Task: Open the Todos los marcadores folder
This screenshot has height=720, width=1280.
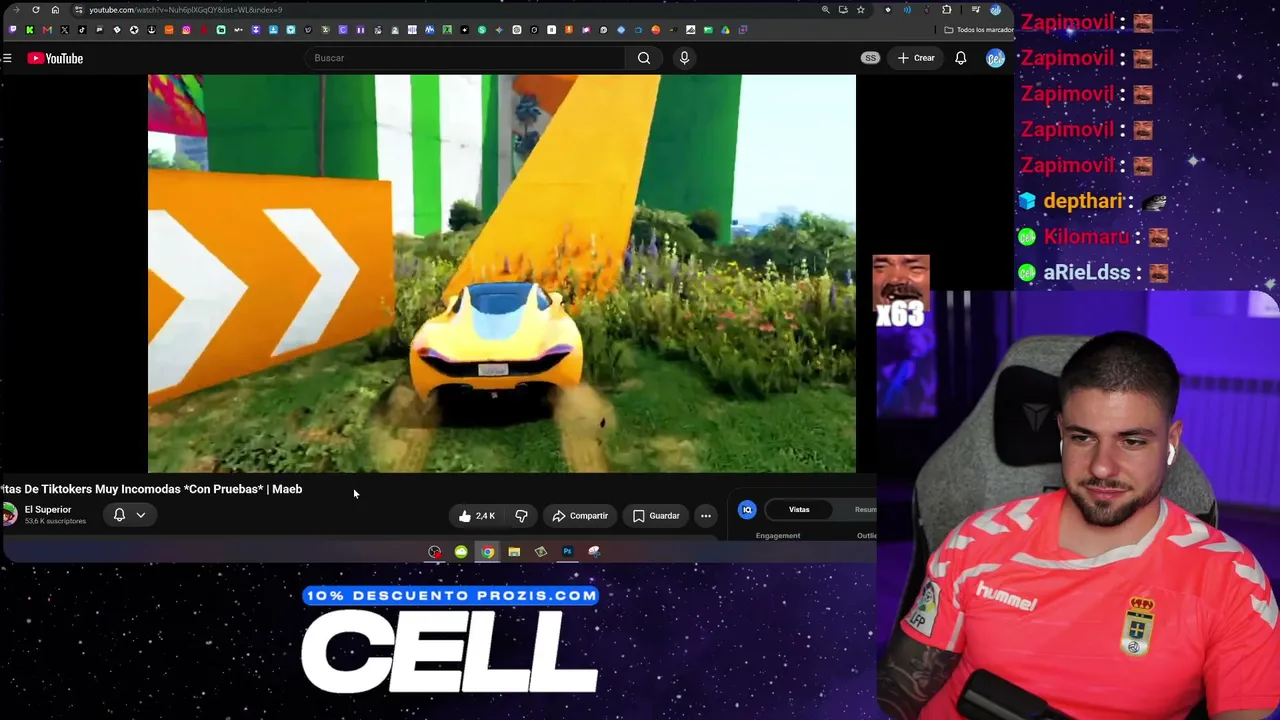Action: coord(979,30)
